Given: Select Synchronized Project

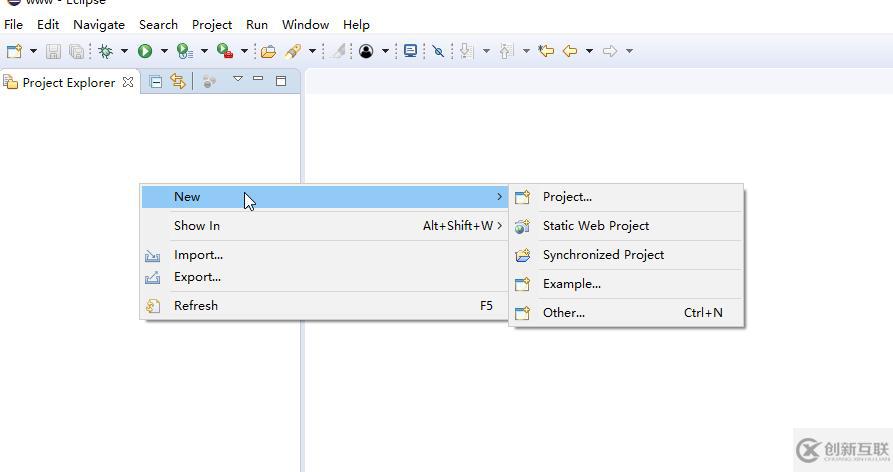Looking at the screenshot, I should 626,255.
